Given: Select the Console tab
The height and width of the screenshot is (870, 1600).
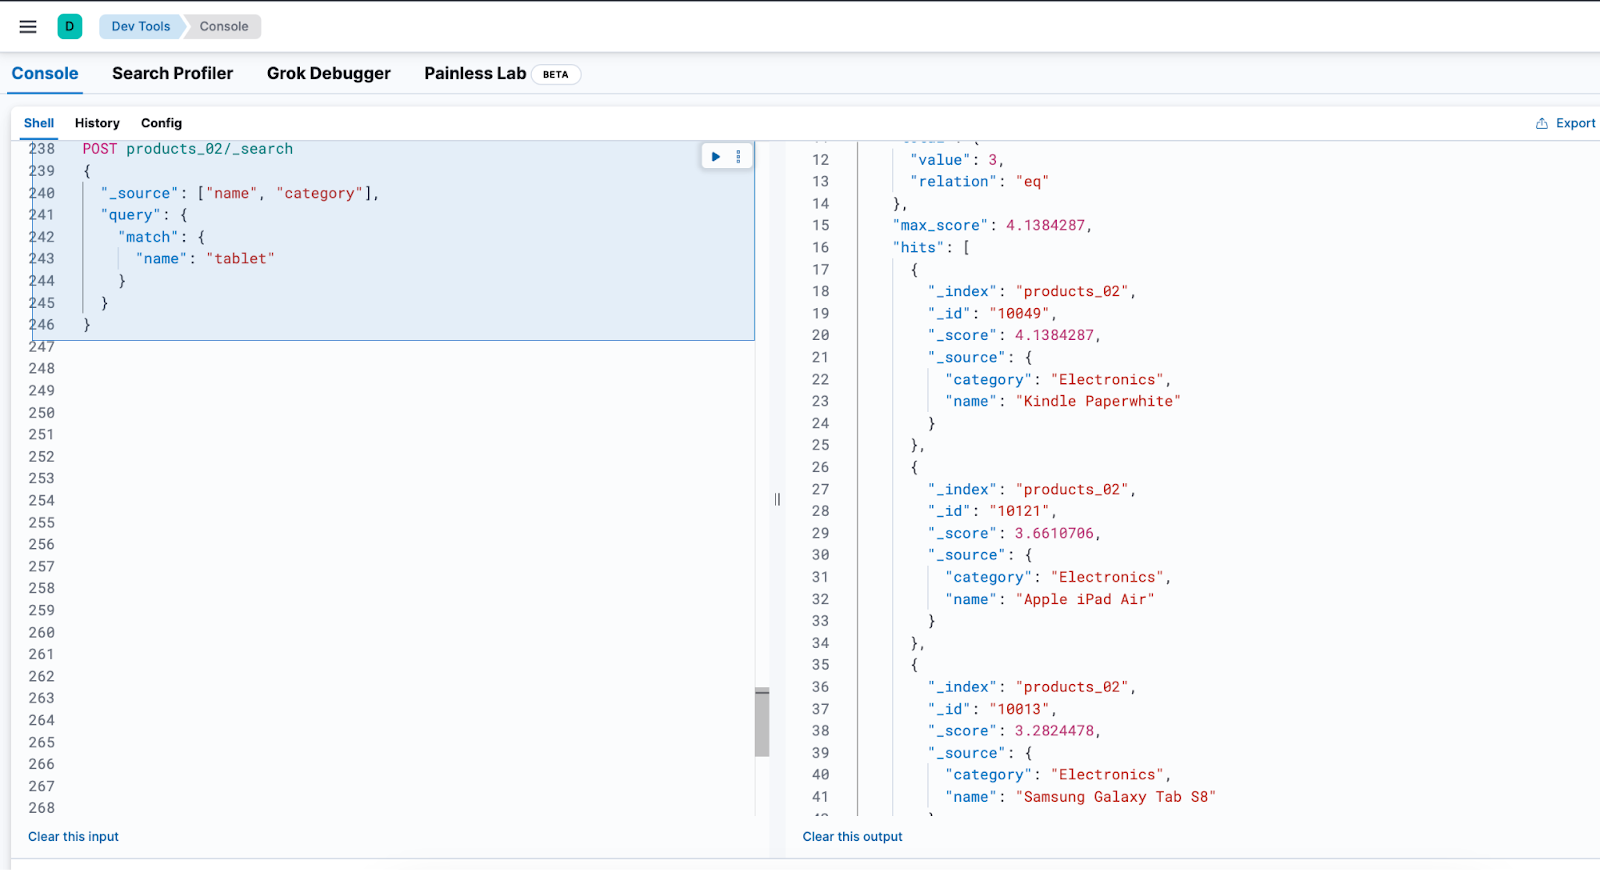Looking at the screenshot, I should (x=45, y=74).
